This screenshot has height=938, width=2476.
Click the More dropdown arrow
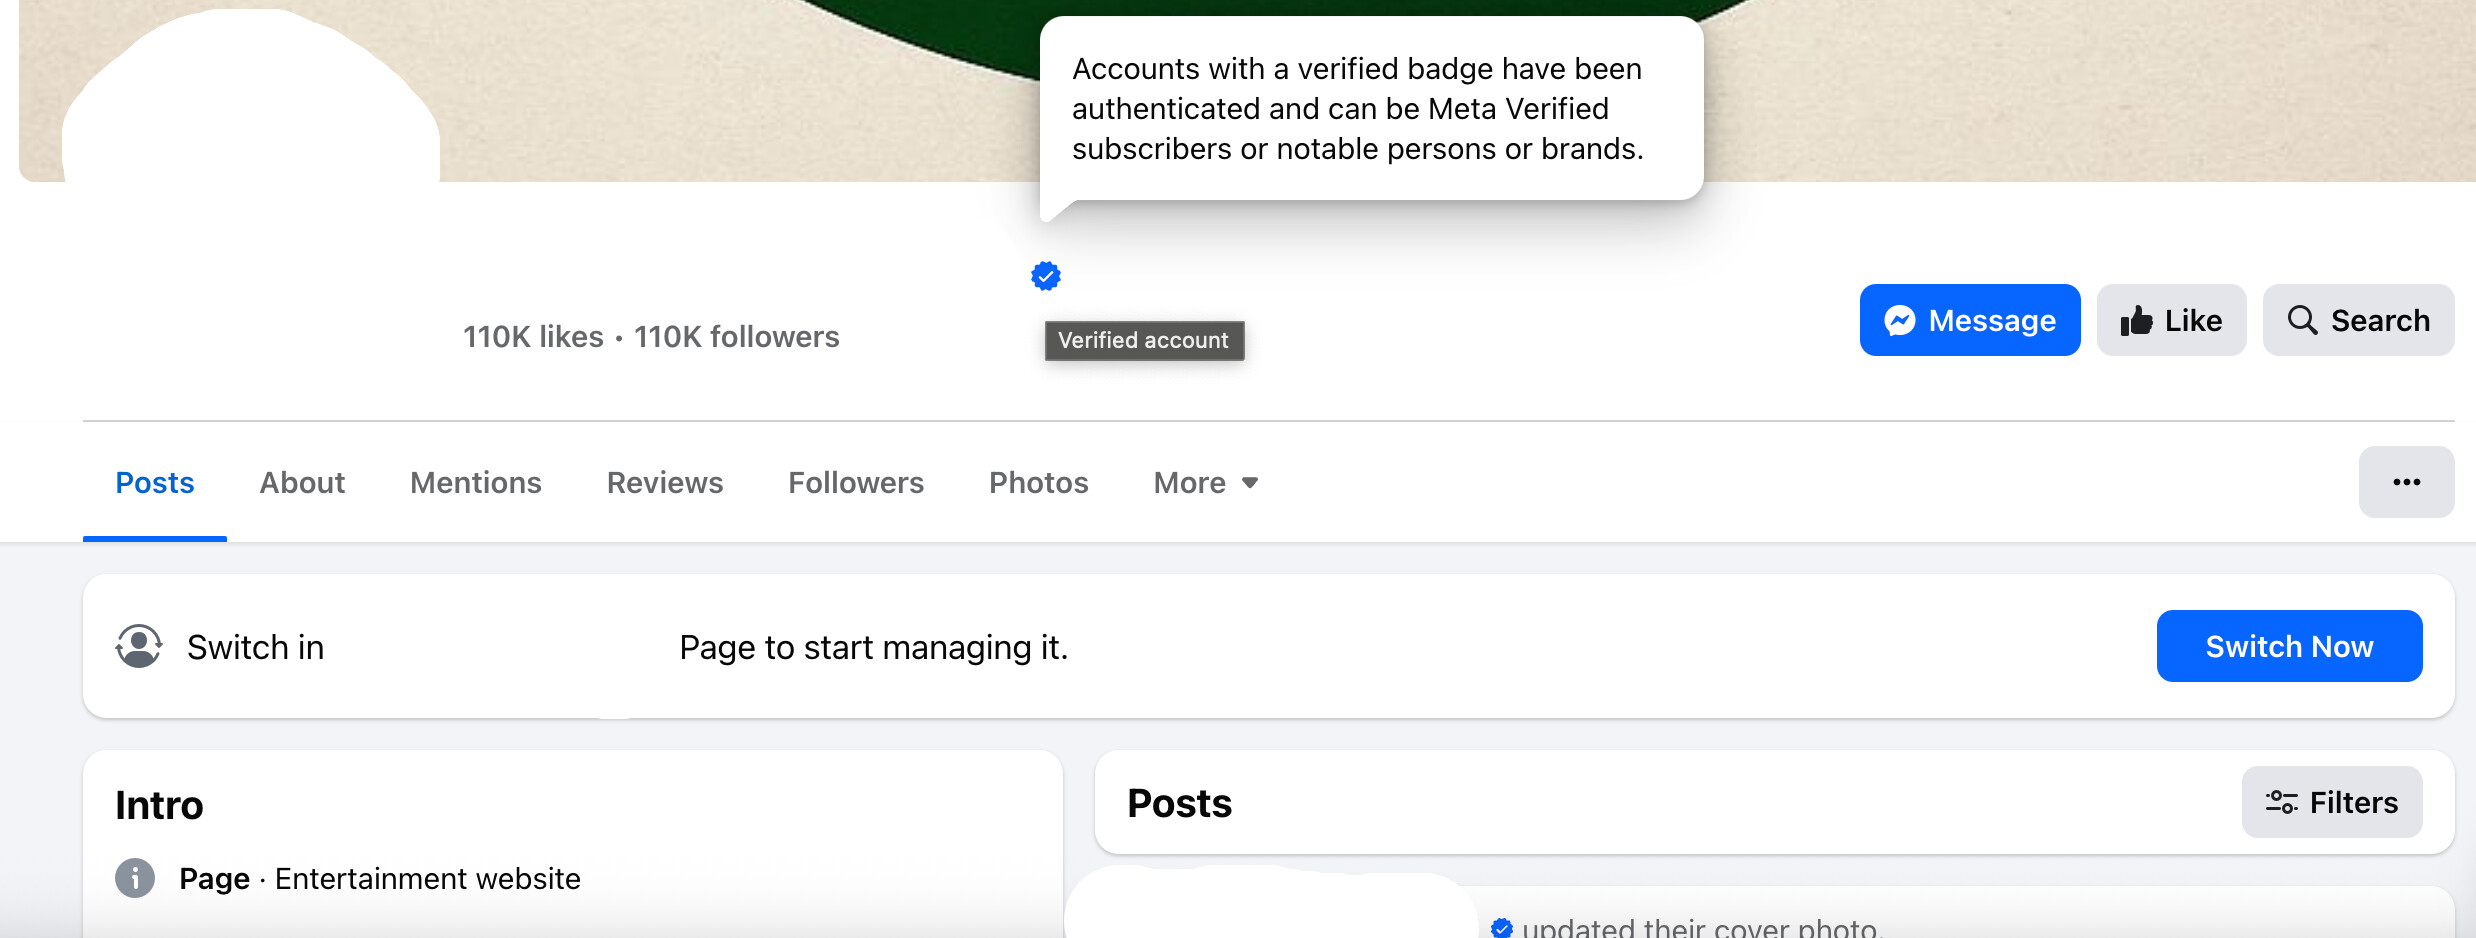[1249, 483]
